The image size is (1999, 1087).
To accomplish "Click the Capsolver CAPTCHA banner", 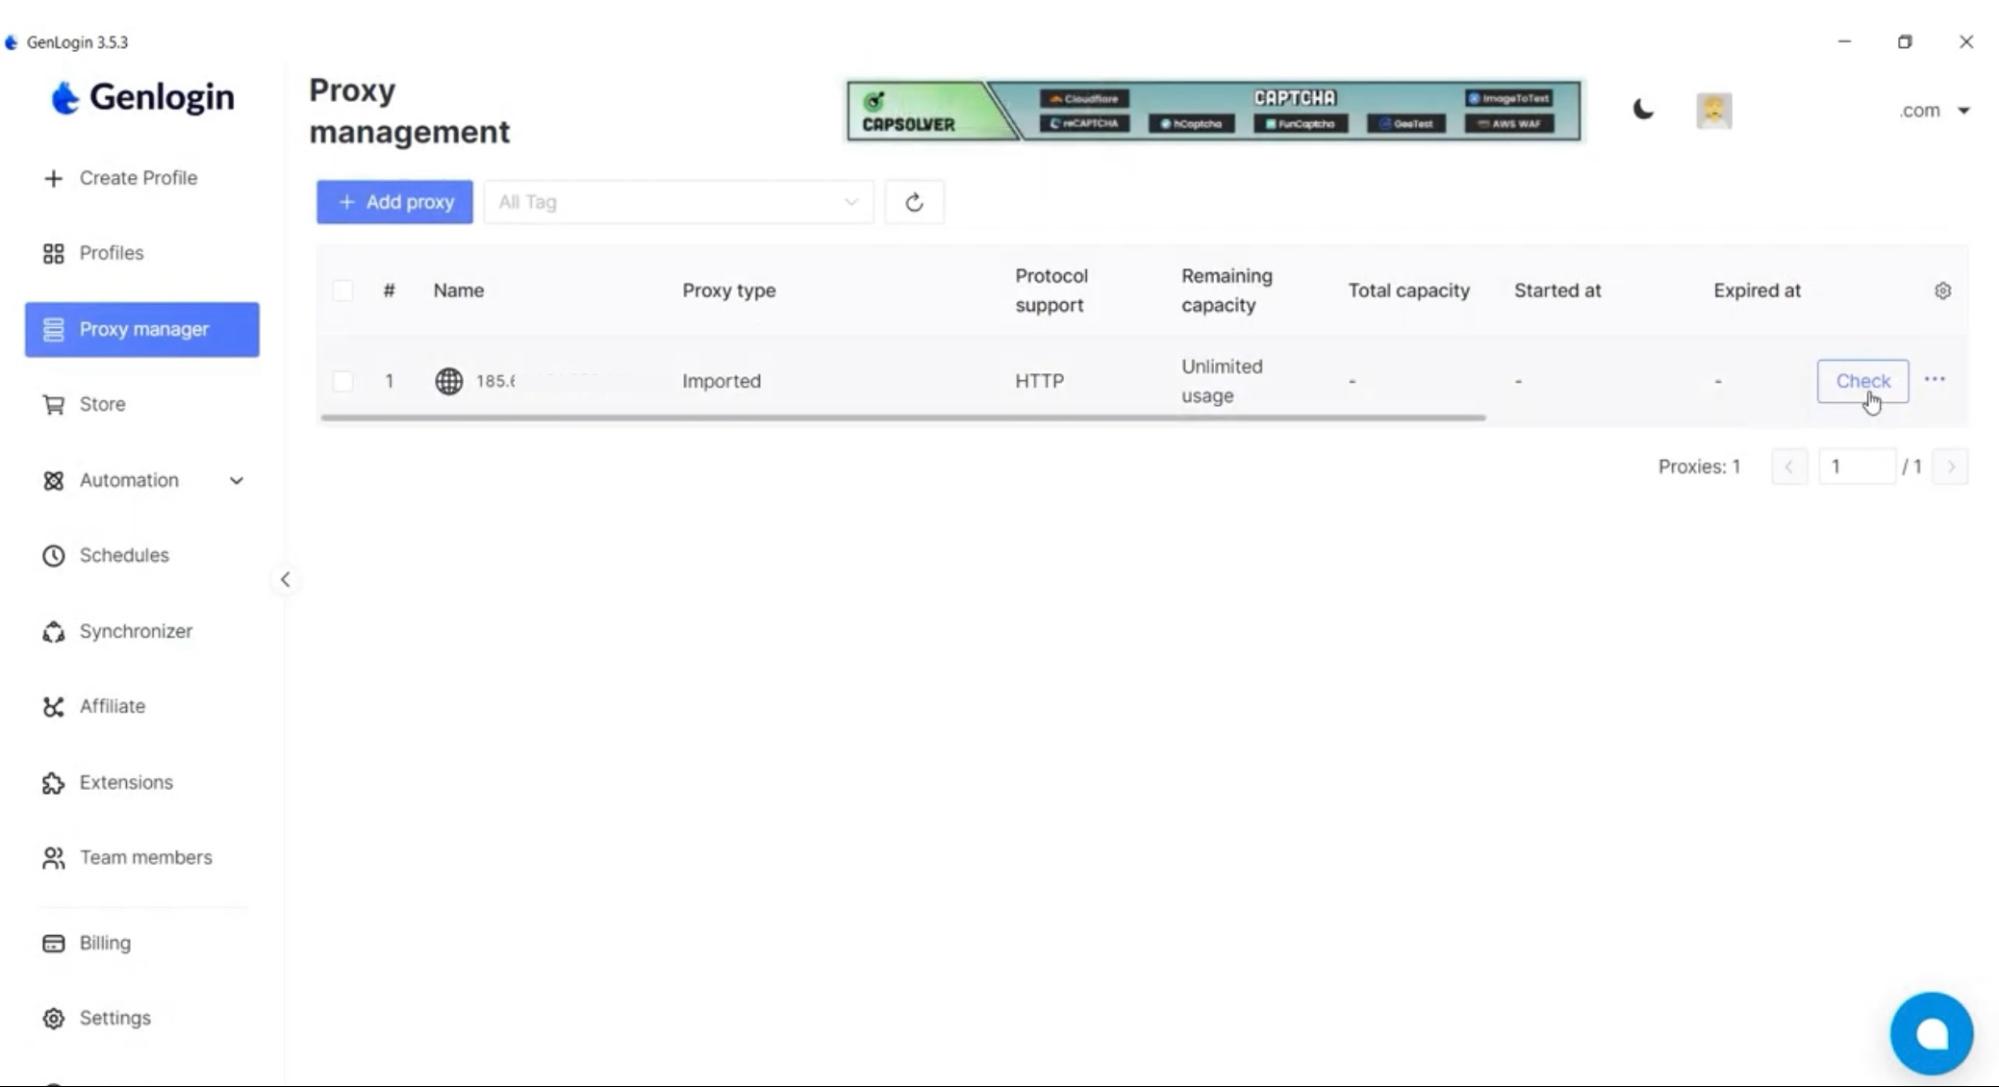I will [1212, 110].
